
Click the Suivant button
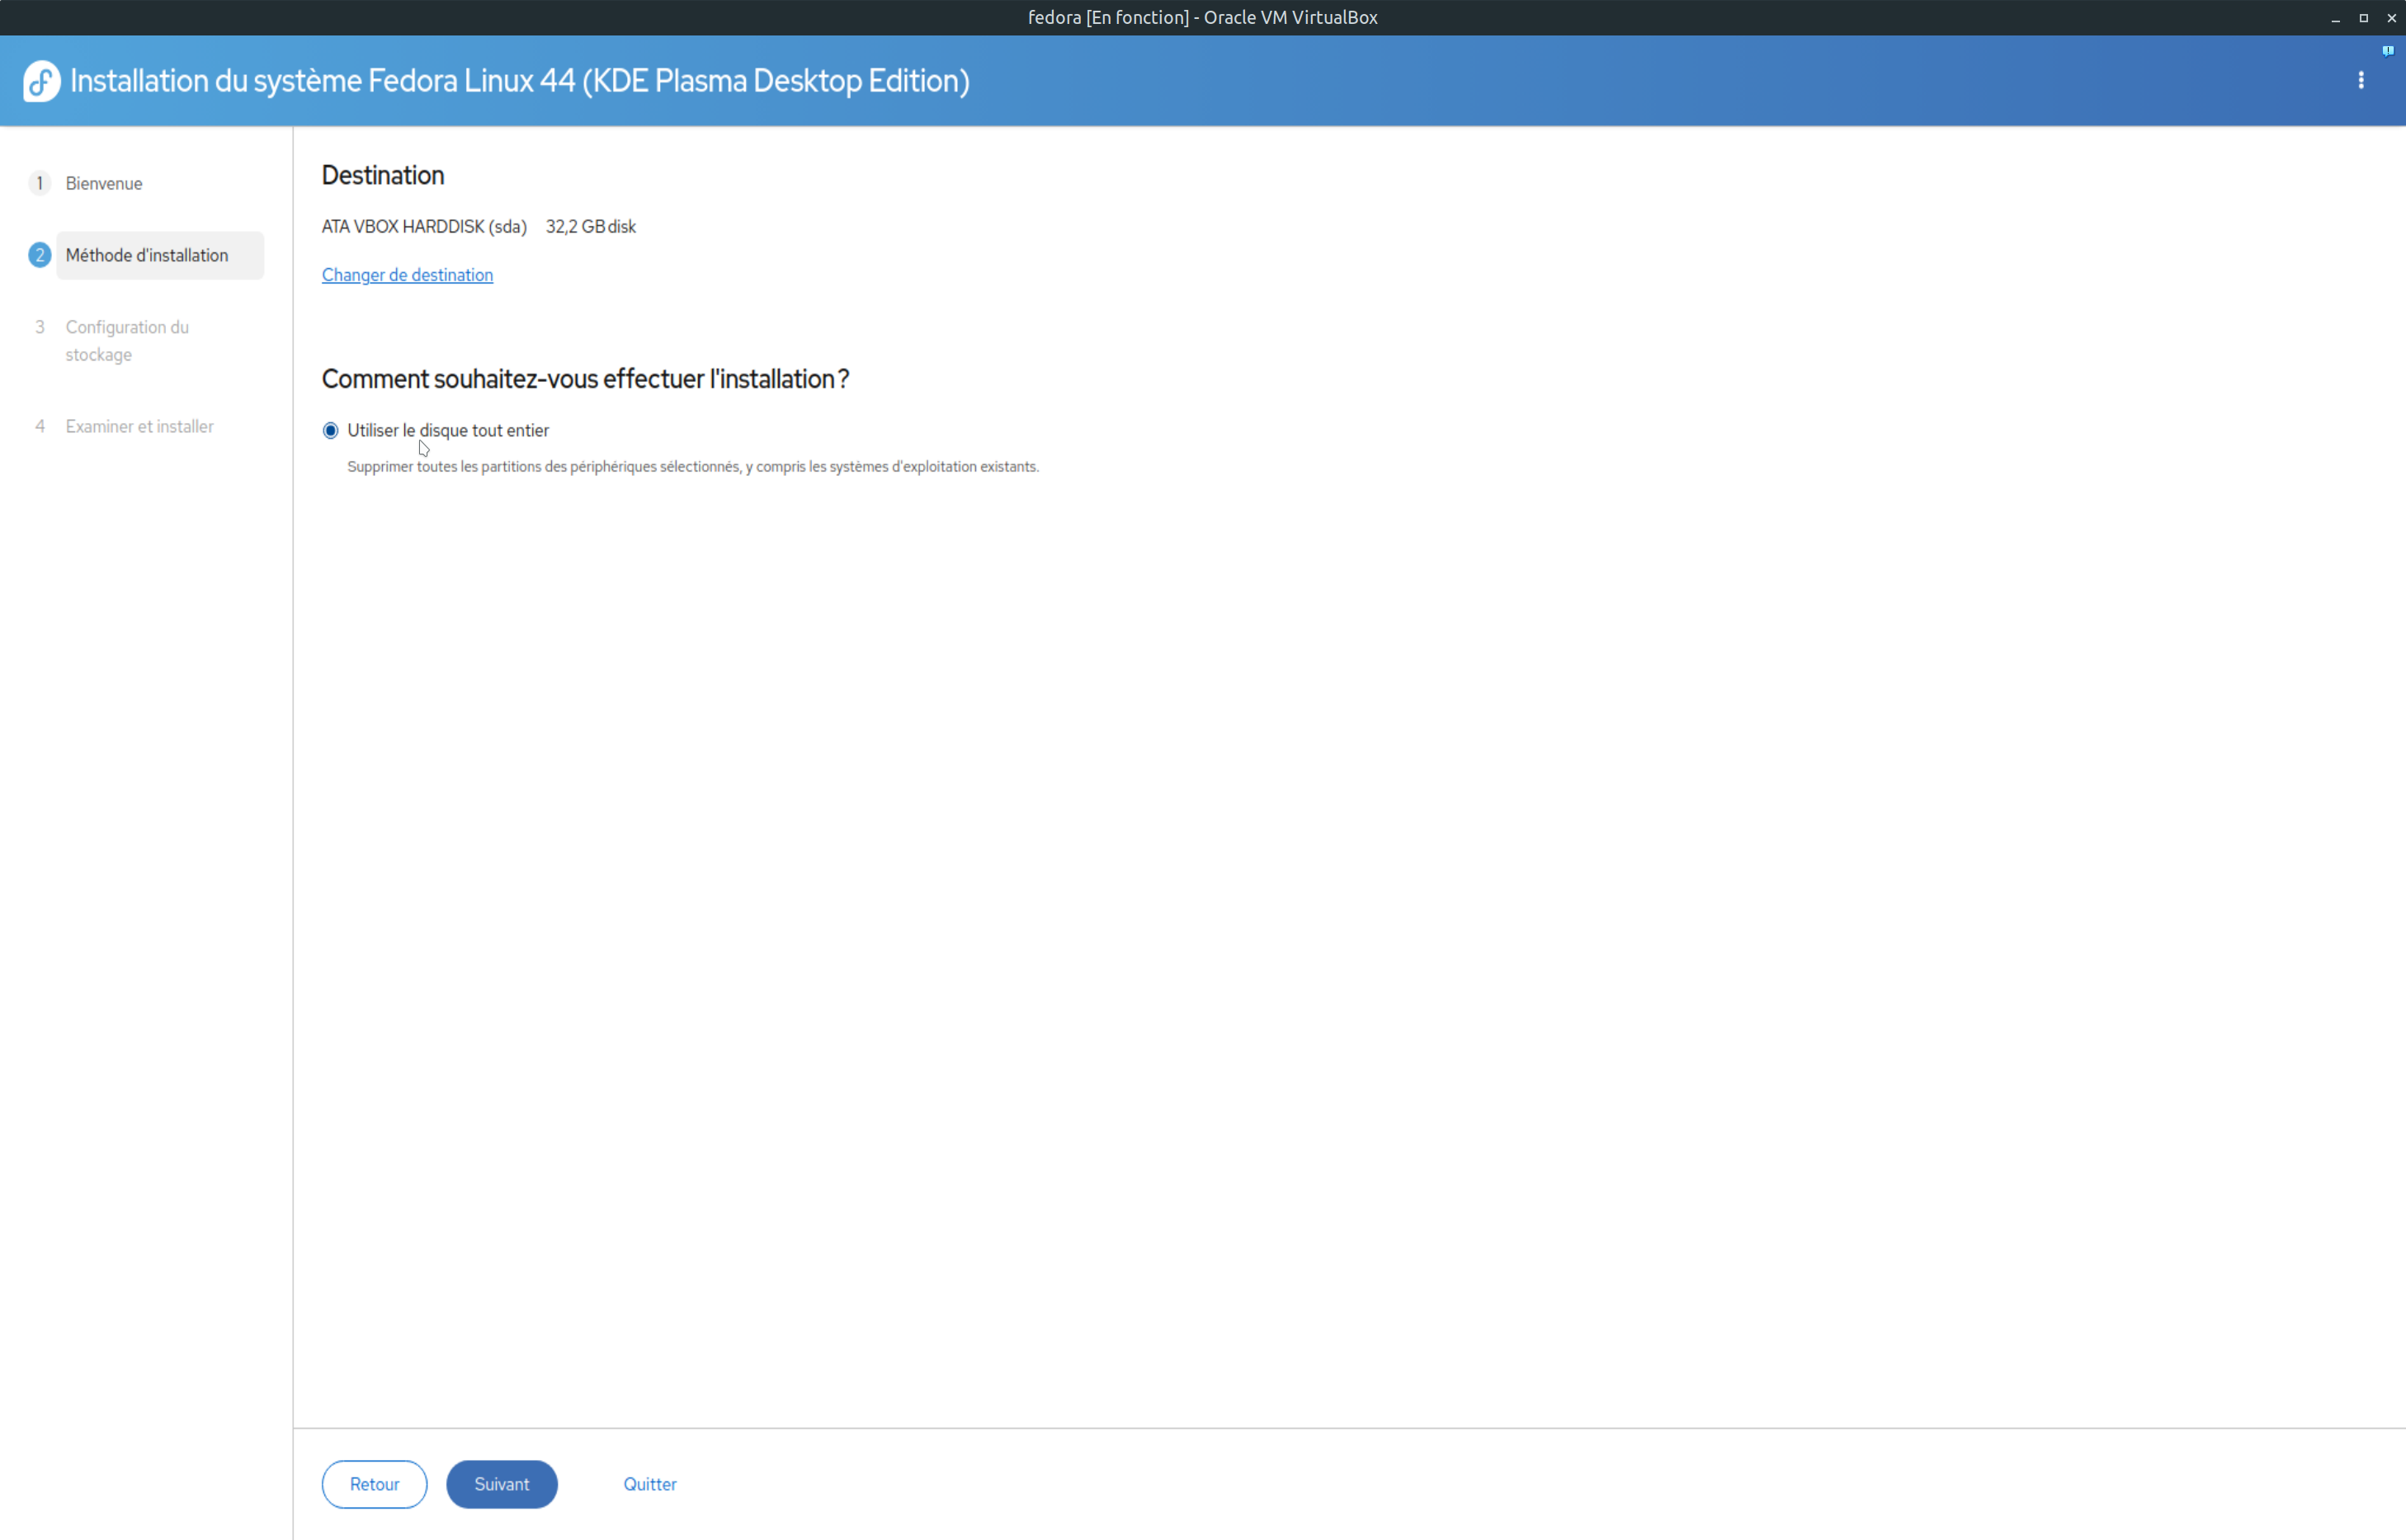(x=502, y=1484)
